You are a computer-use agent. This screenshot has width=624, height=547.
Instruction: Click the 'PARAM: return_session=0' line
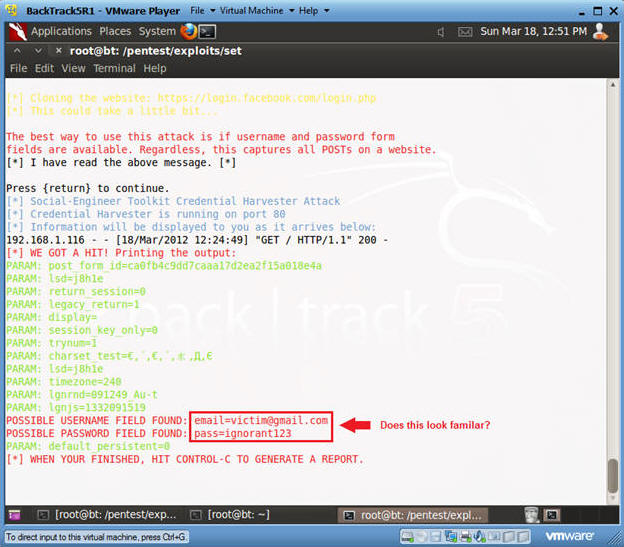pos(76,291)
